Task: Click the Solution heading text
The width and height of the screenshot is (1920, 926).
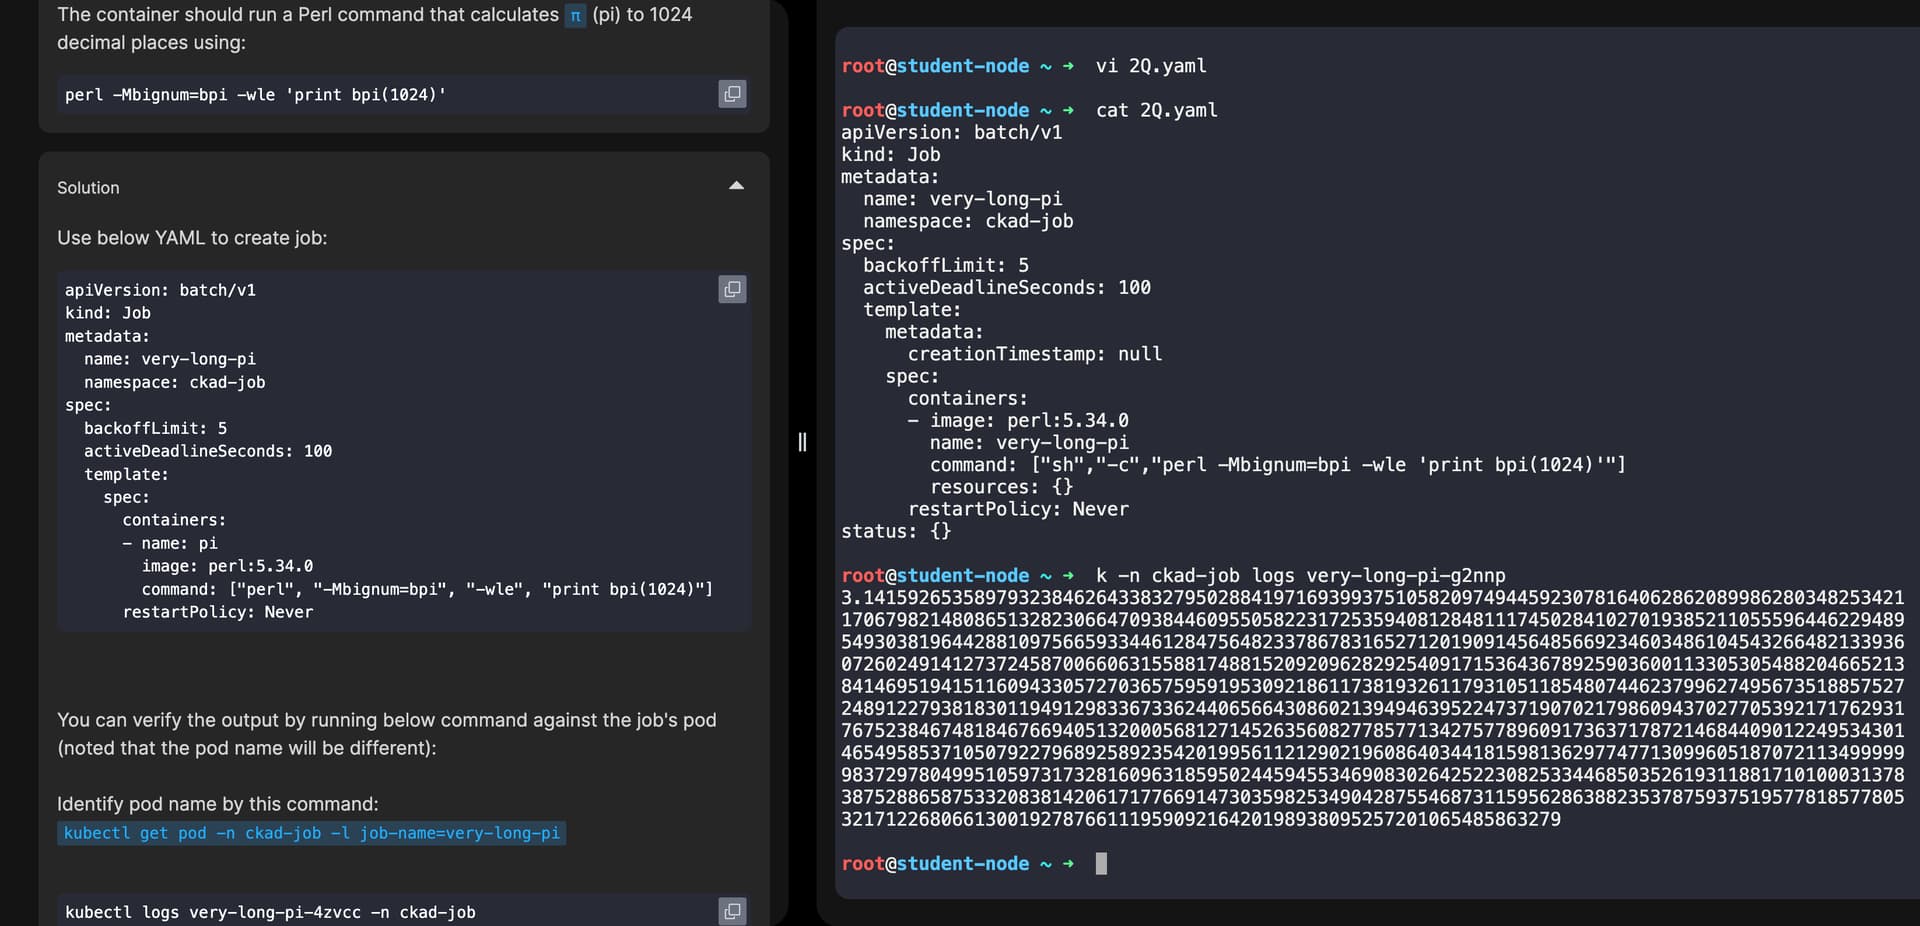Action: (x=88, y=187)
